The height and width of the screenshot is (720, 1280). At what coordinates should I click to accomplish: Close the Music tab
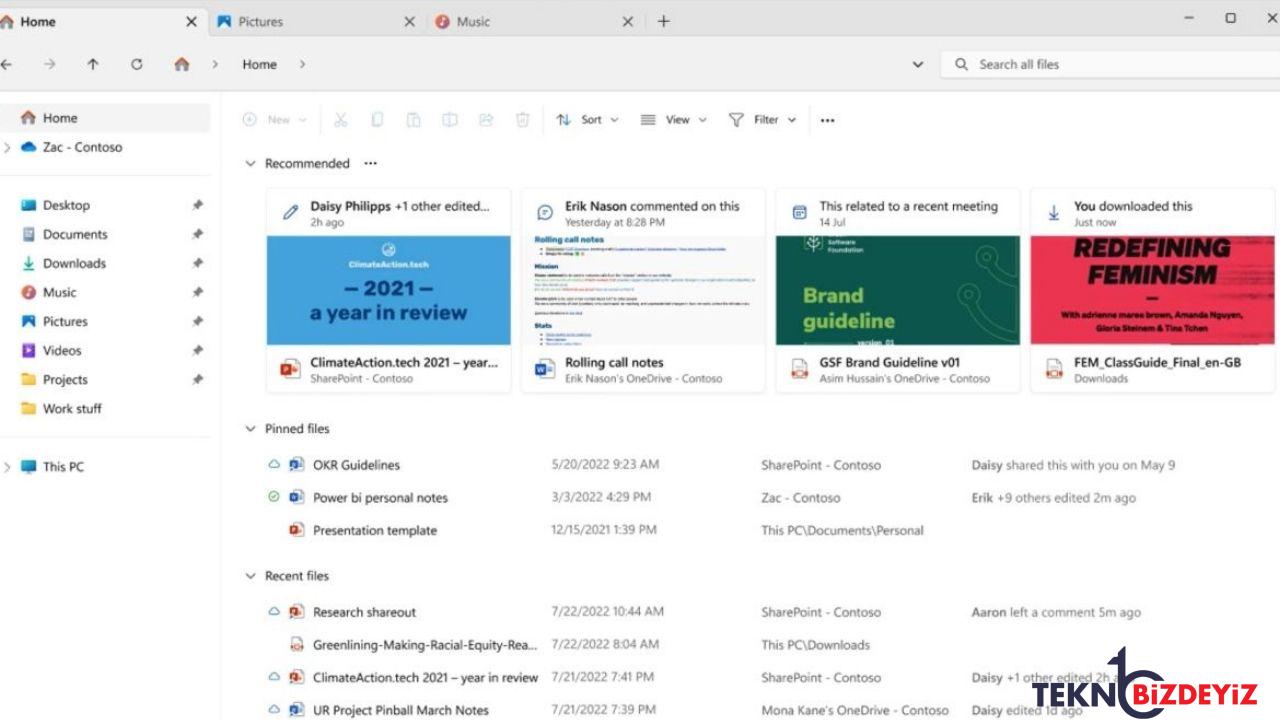point(628,21)
